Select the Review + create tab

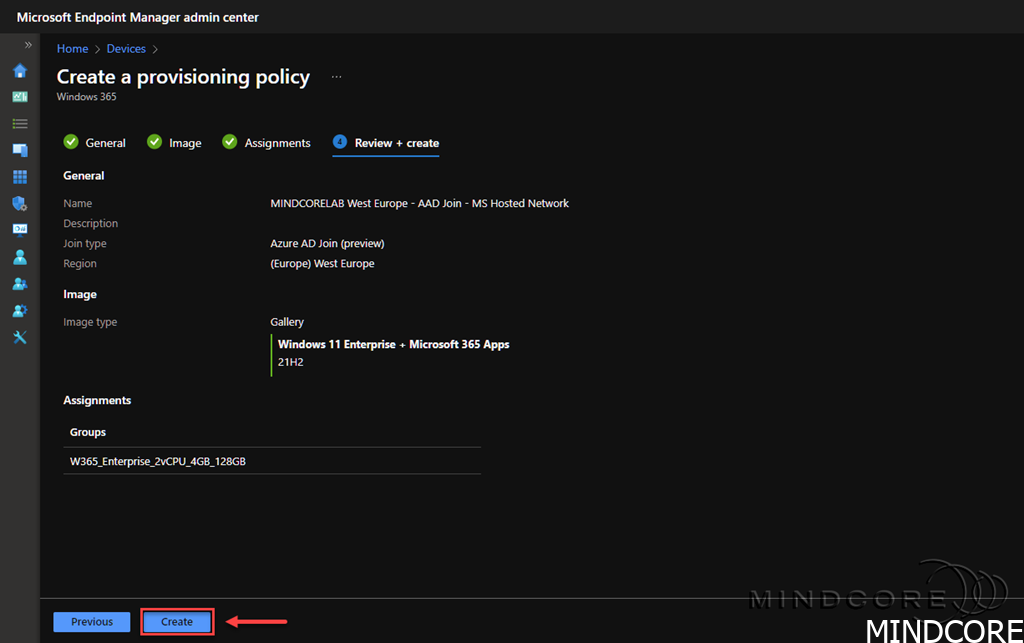point(386,143)
